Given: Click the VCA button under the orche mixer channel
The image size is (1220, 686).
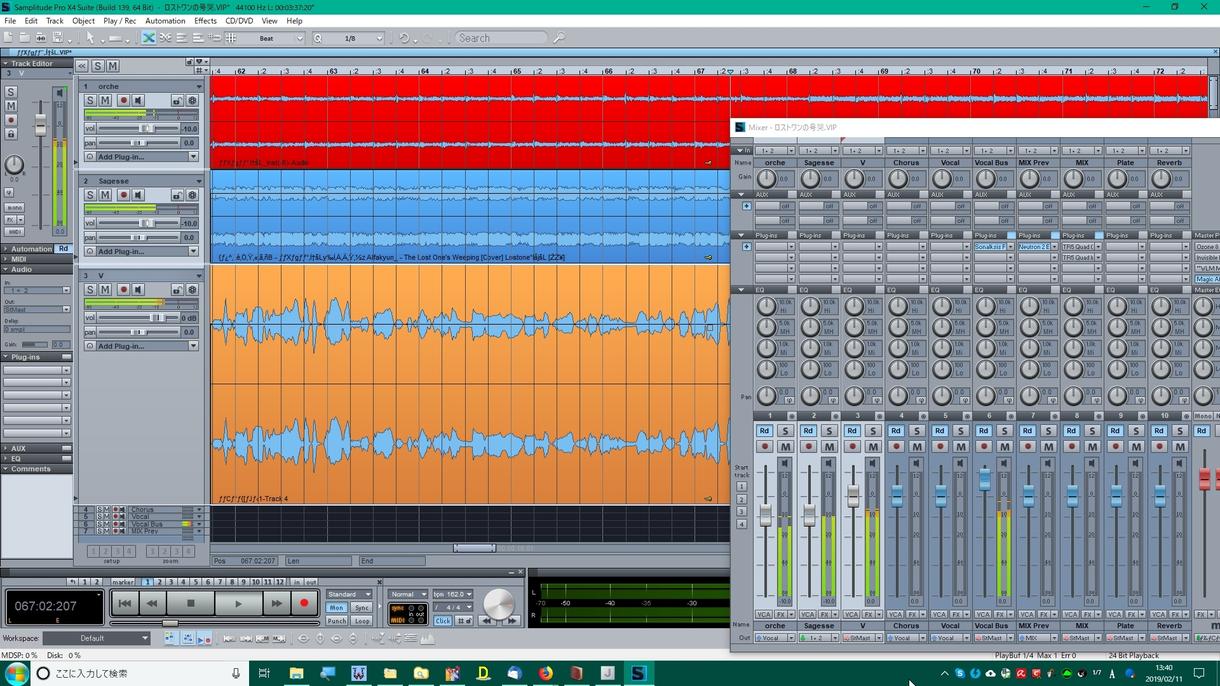Looking at the screenshot, I should pos(763,614).
